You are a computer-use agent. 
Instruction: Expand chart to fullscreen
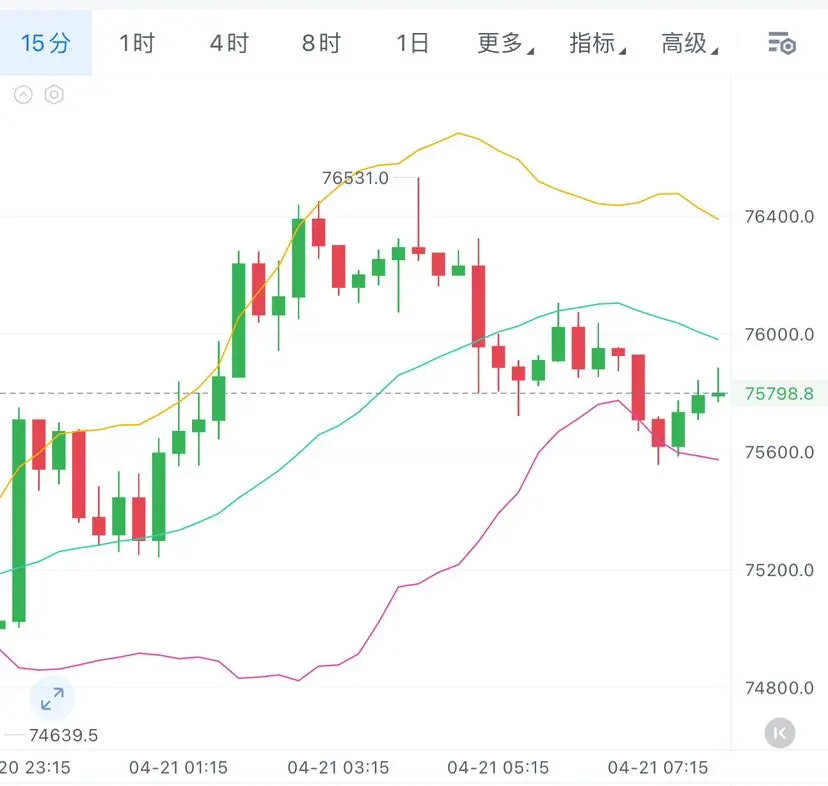click(x=51, y=699)
